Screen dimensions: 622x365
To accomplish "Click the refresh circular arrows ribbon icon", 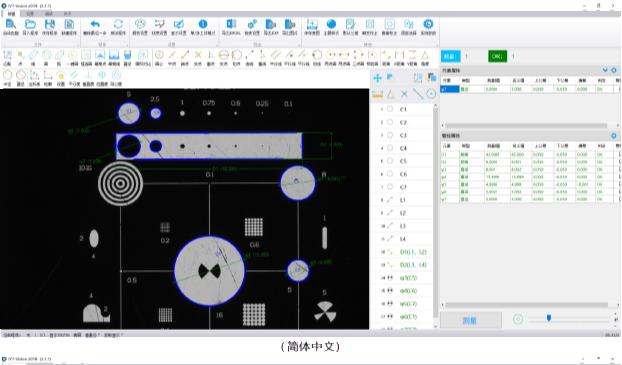I will coord(118,24).
